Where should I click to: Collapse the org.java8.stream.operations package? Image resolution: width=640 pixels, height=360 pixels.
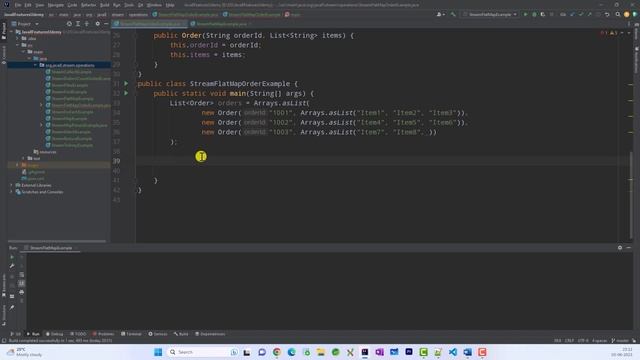click(x=36, y=65)
